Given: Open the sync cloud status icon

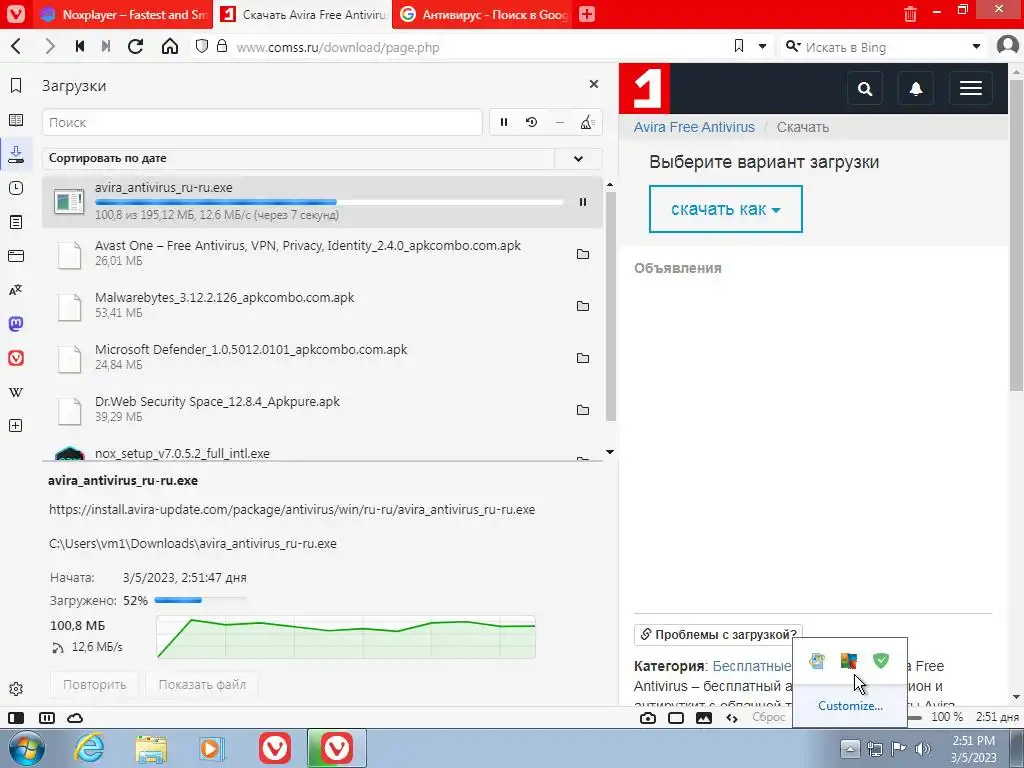Looking at the screenshot, I should (75, 718).
